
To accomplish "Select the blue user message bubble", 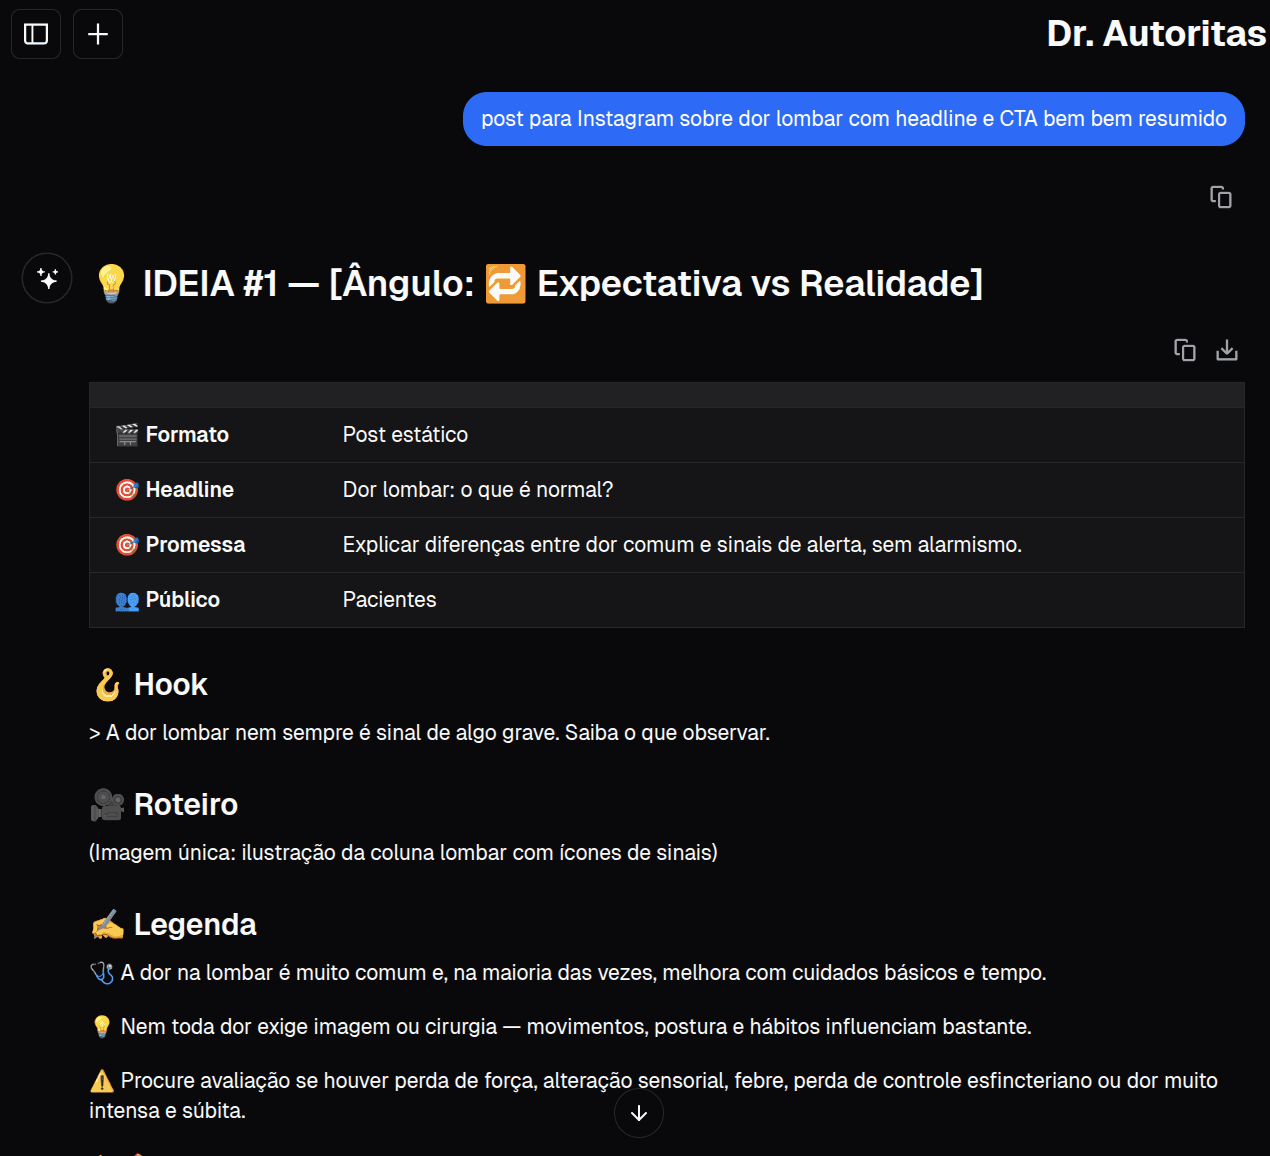I will pyautogui.click(x=853, y=118).
